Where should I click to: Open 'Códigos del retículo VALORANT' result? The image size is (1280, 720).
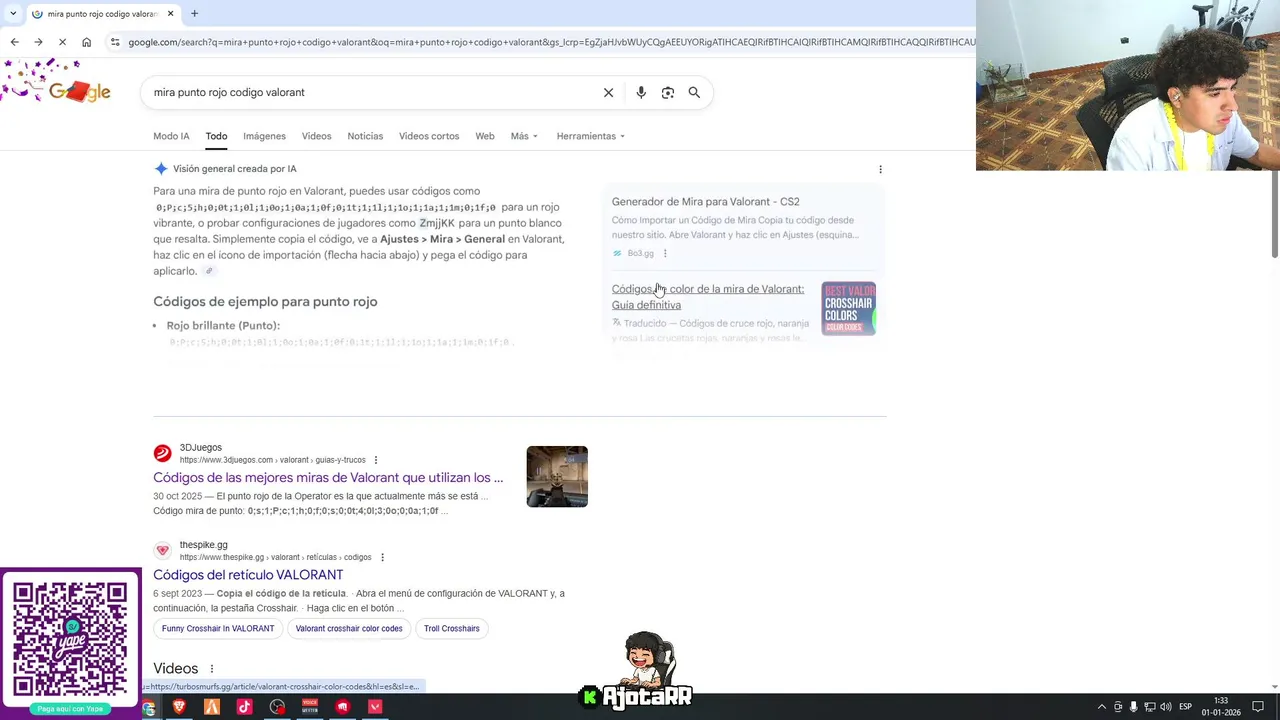click(248, 575)
